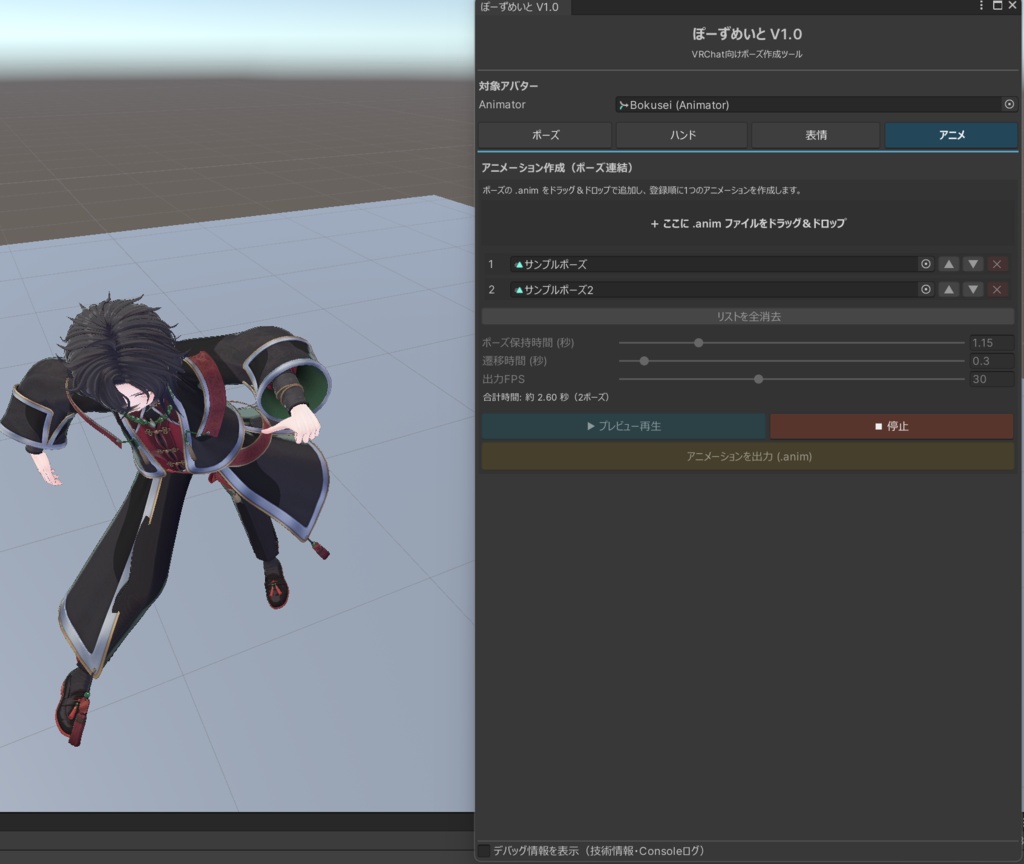Toggle デバッグ情報を表示 checkbox

pyautogui.click(x=484, y=850)
